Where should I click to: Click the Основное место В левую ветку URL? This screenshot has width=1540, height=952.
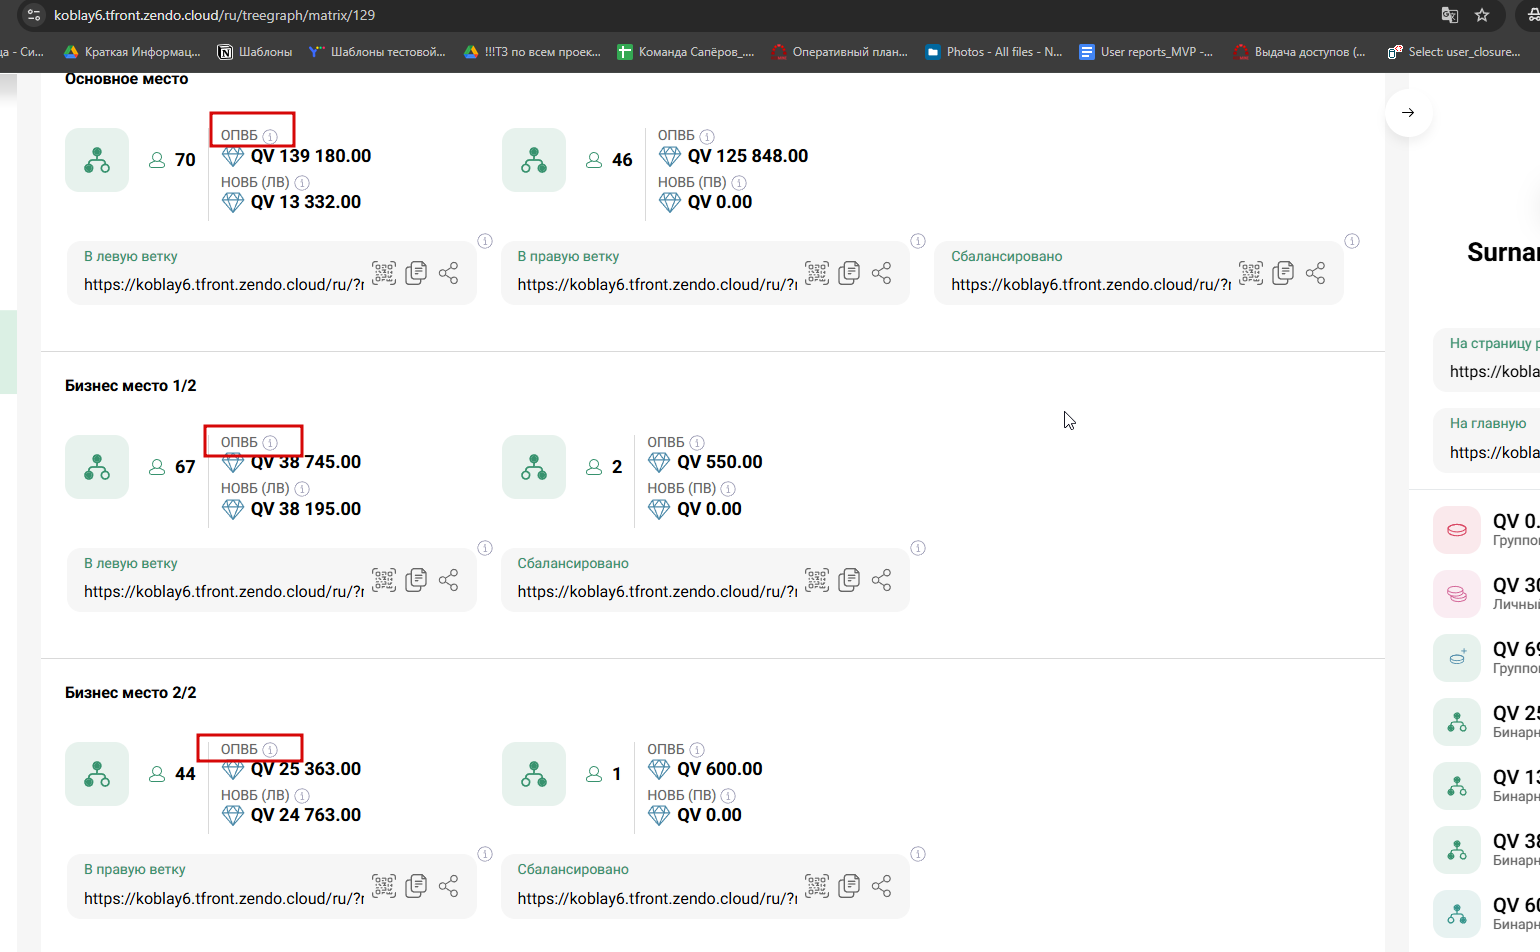click(223, 284)
